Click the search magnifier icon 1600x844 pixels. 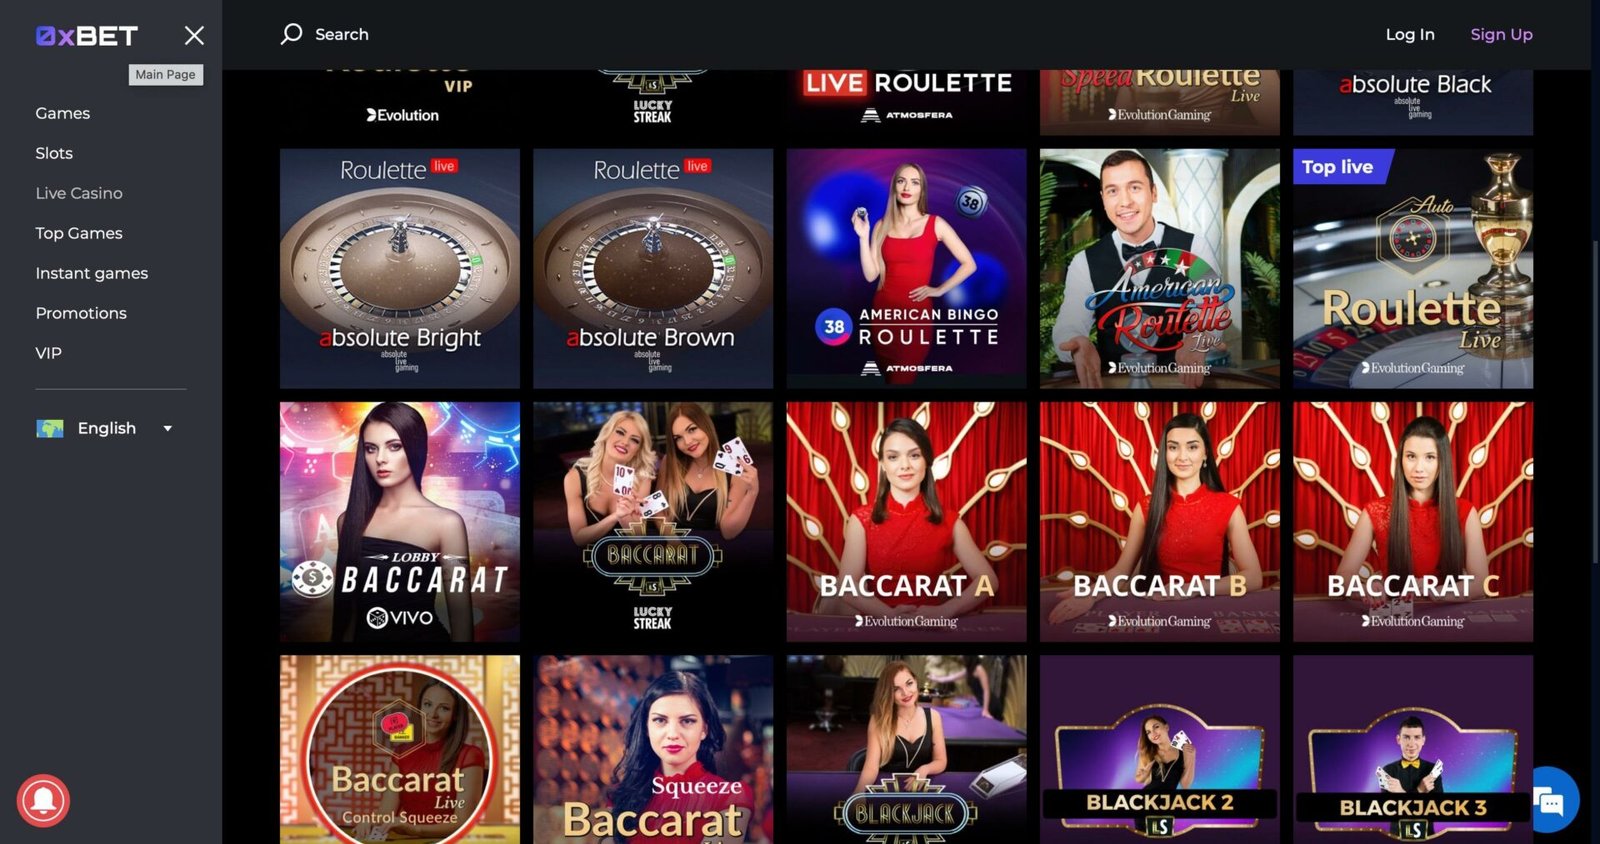pos(291,34)
